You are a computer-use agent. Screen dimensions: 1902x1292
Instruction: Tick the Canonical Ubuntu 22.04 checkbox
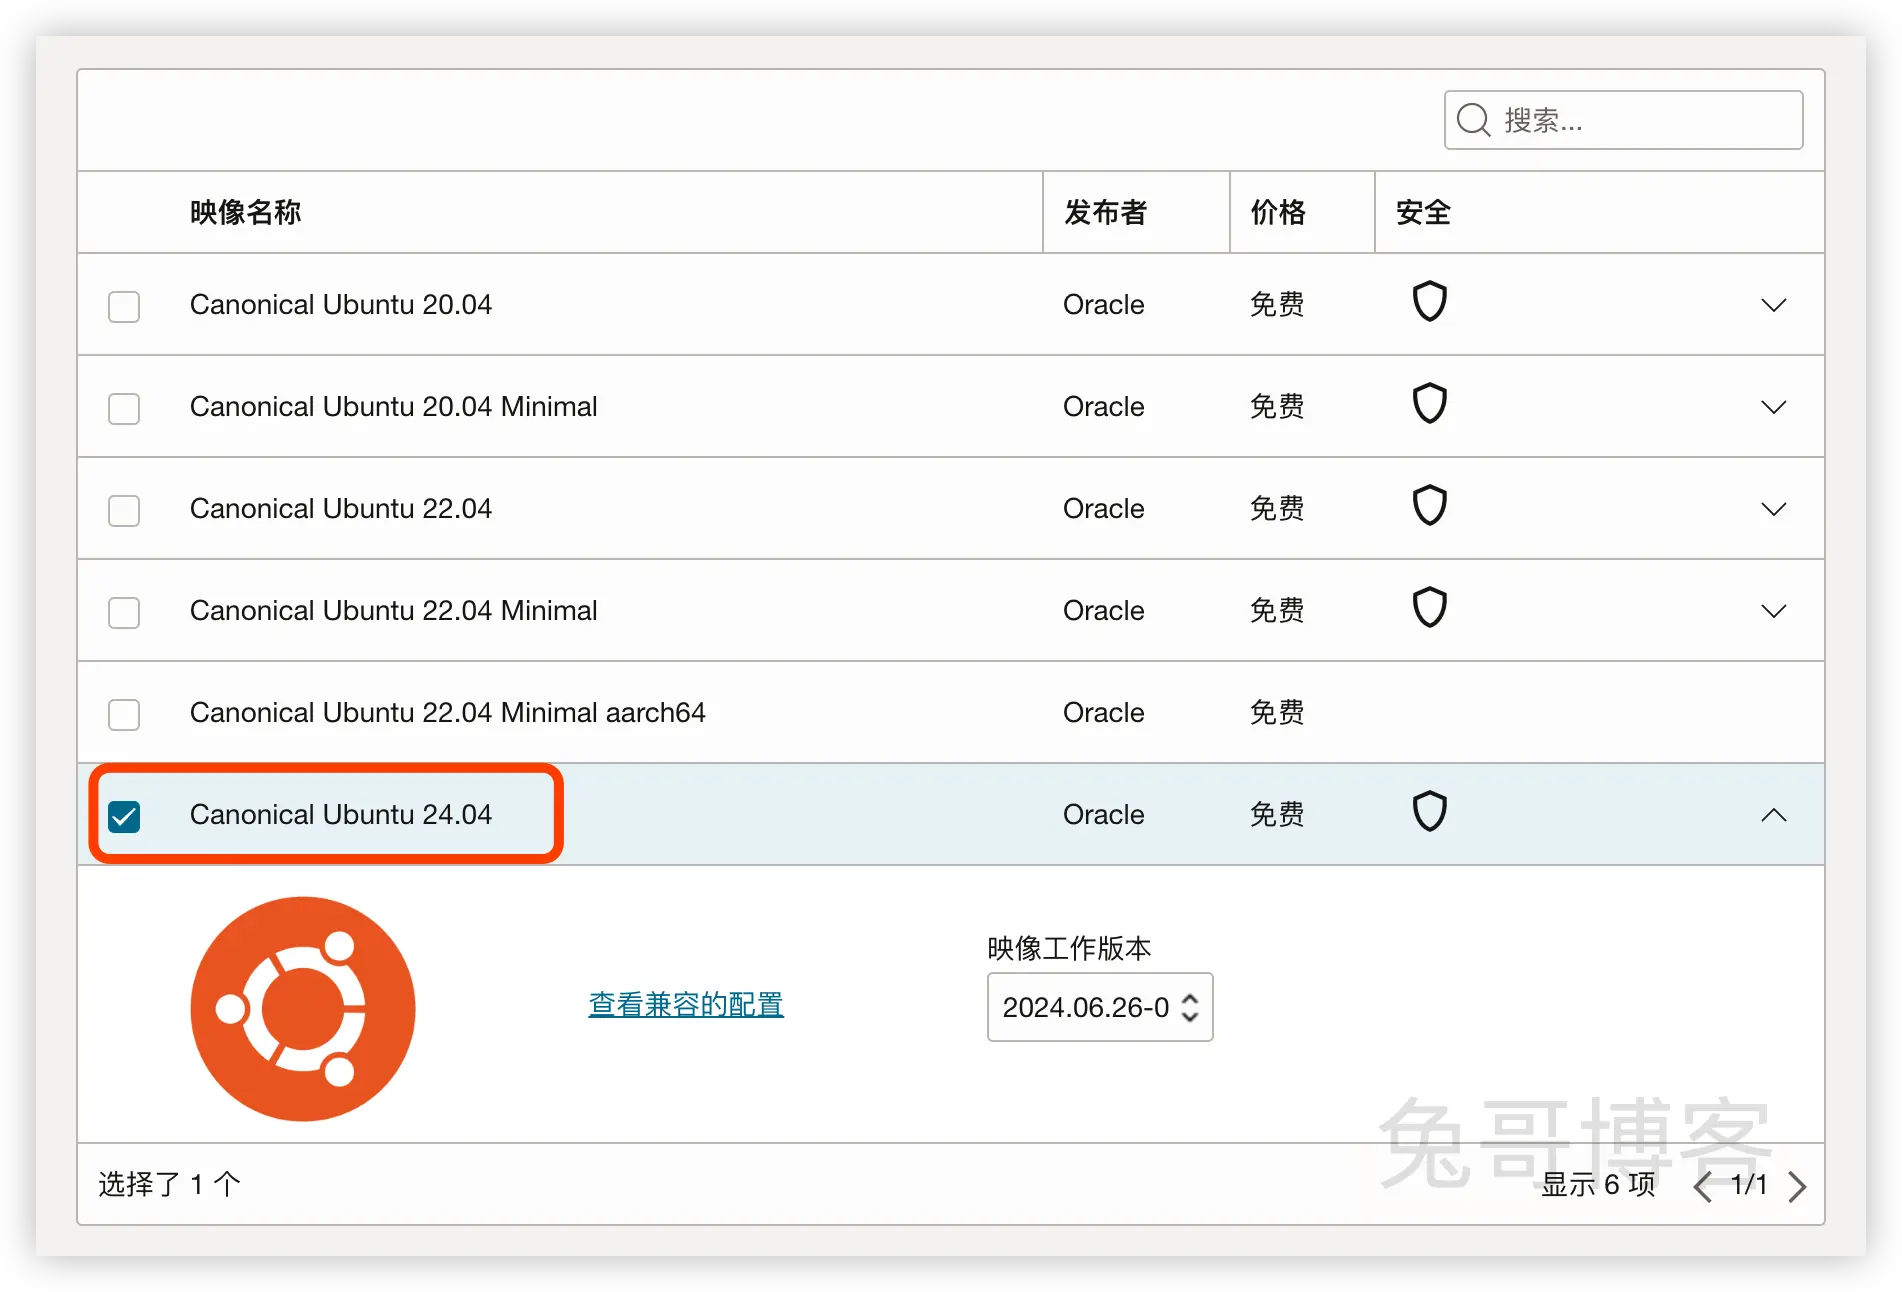[124, 510]
